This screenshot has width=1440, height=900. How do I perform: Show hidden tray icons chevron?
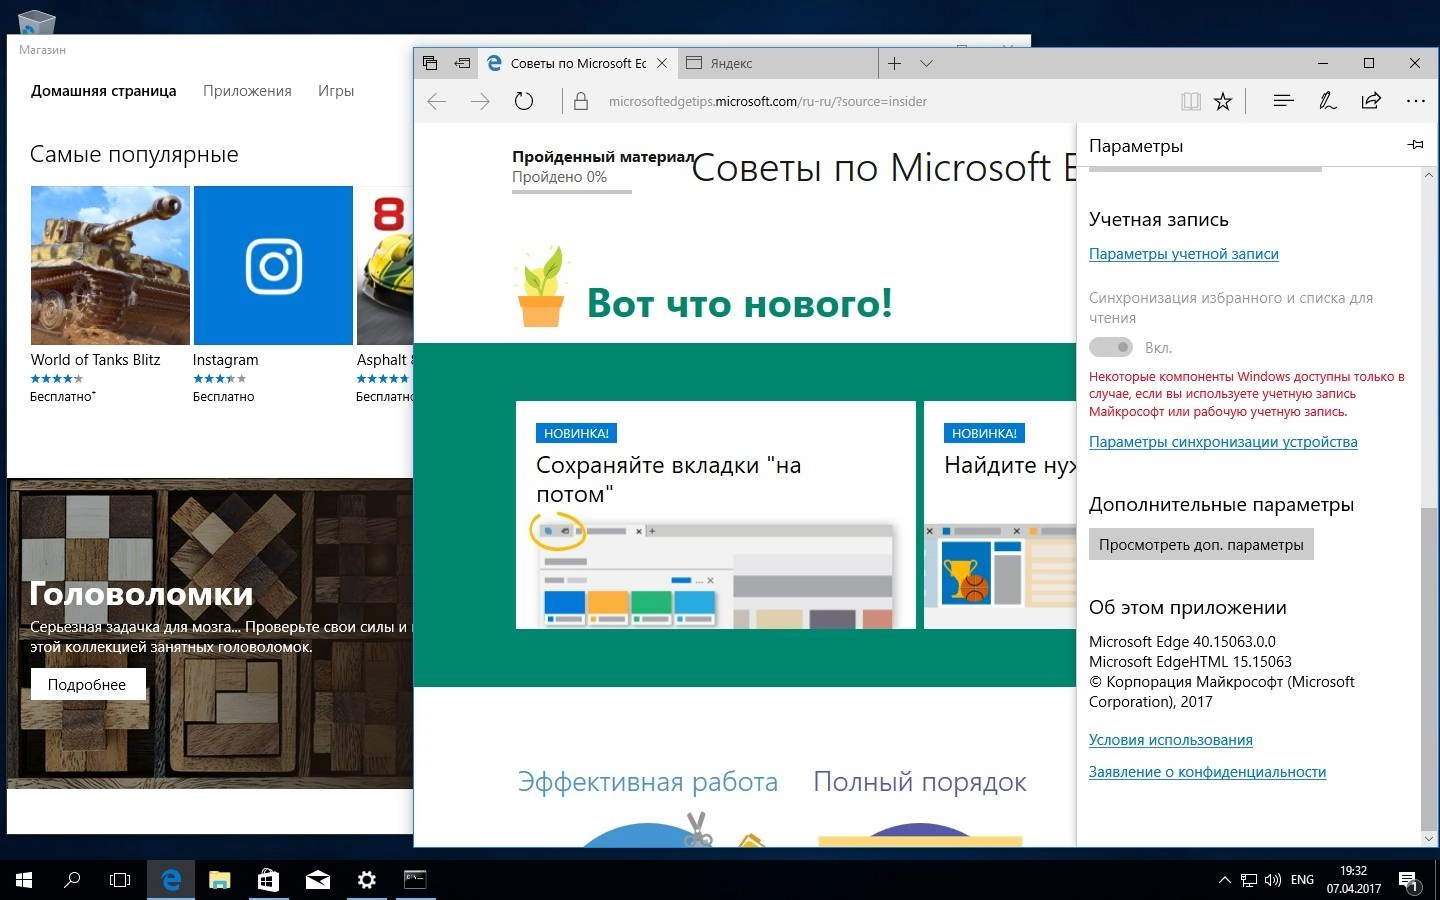tap(1224, 880)
